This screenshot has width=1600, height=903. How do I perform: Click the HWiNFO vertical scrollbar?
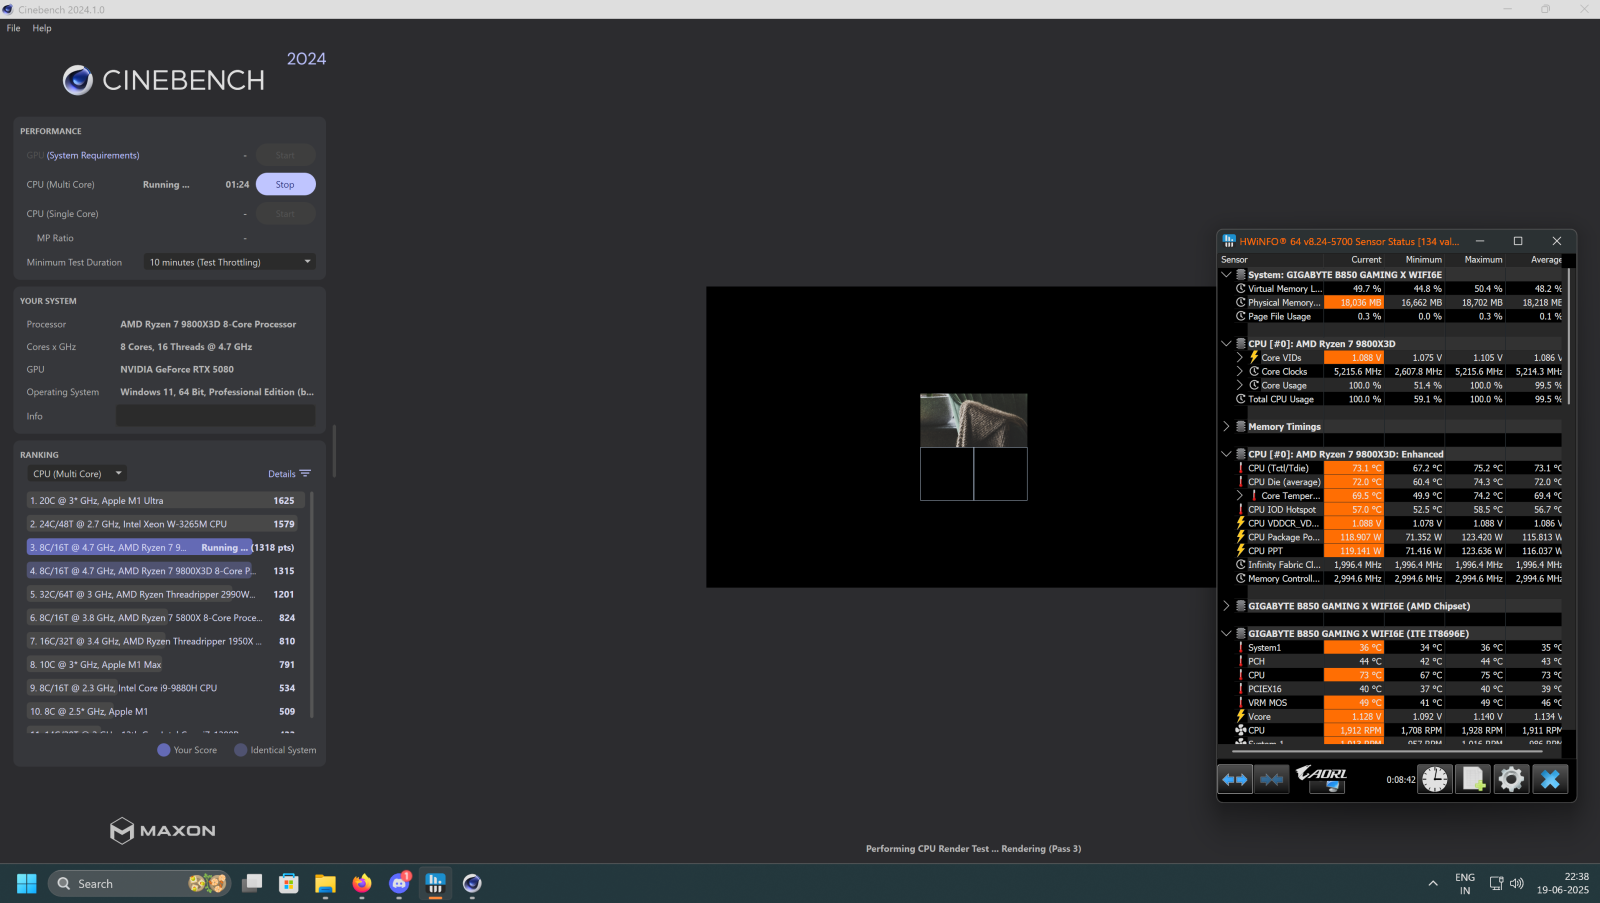pos(1569,336)
